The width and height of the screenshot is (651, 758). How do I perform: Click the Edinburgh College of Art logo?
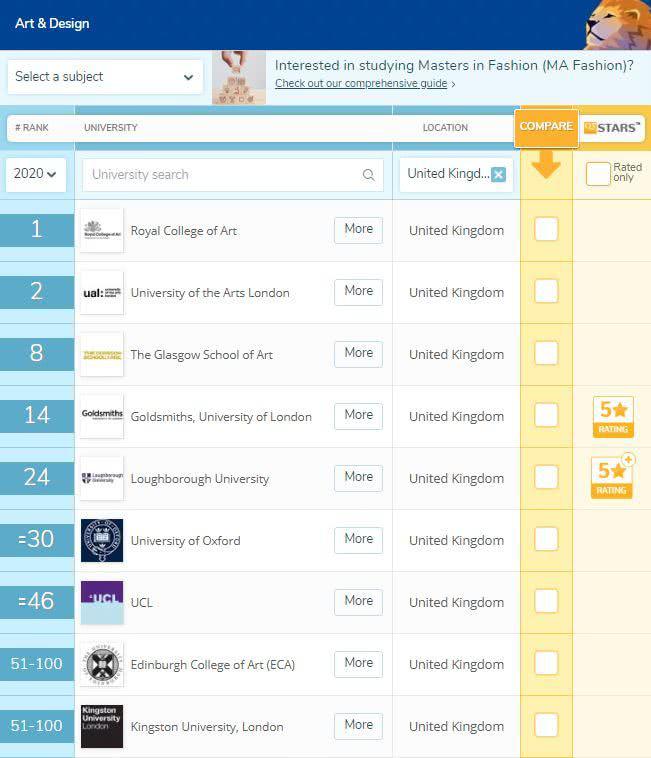102,664
